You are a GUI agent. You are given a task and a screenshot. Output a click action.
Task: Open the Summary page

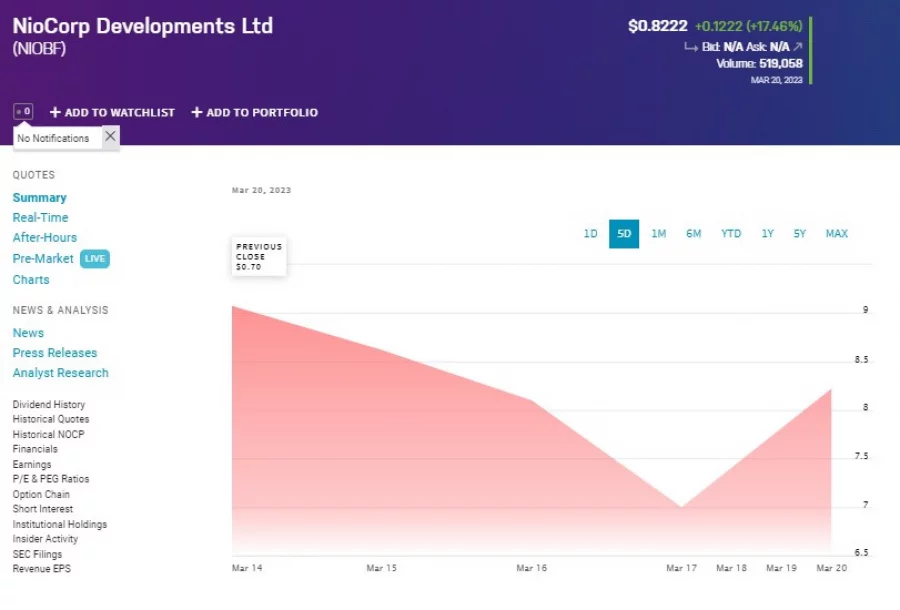(40, 197)
